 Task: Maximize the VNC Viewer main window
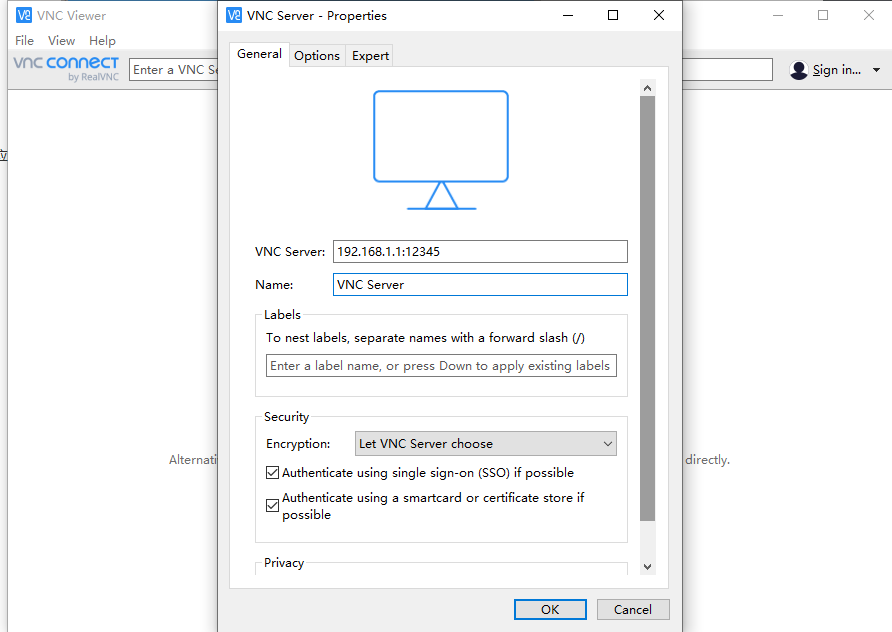823,15
